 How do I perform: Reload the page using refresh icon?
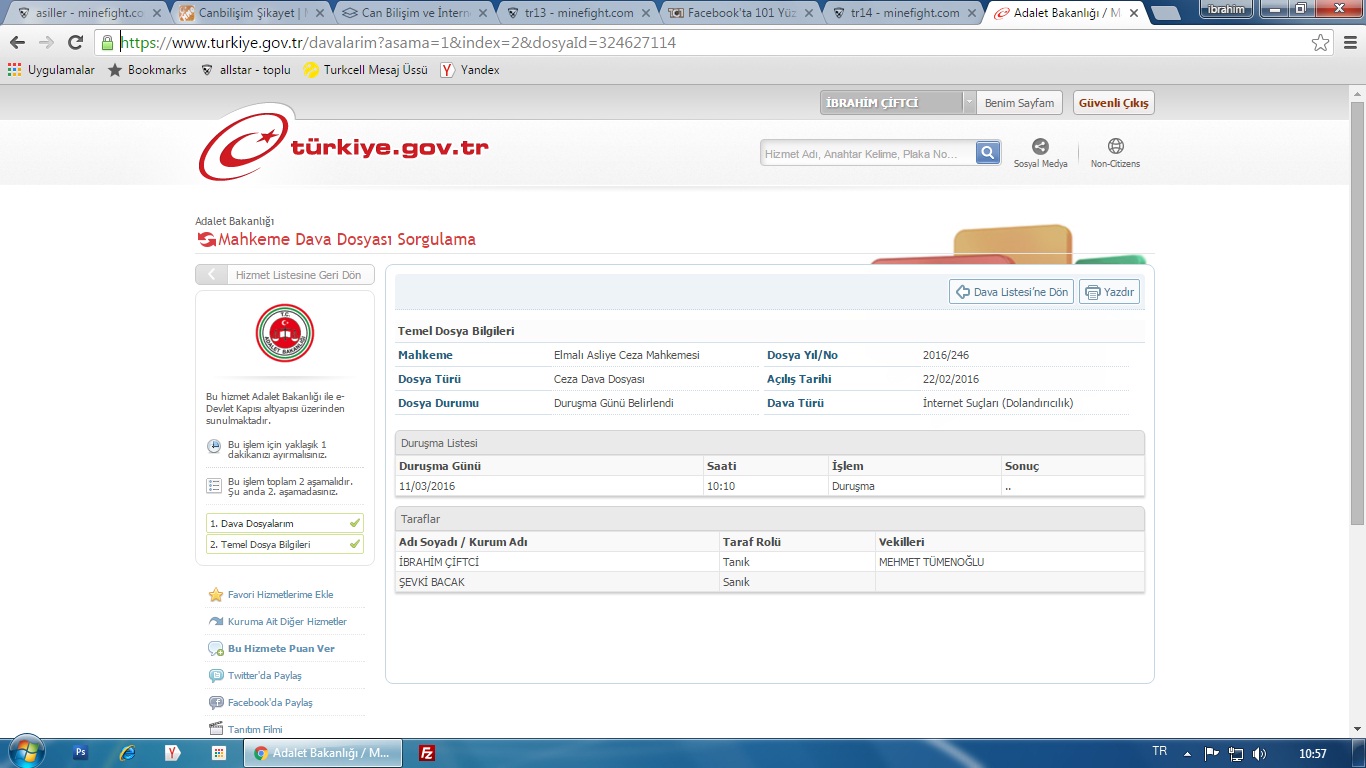point(75,43)
